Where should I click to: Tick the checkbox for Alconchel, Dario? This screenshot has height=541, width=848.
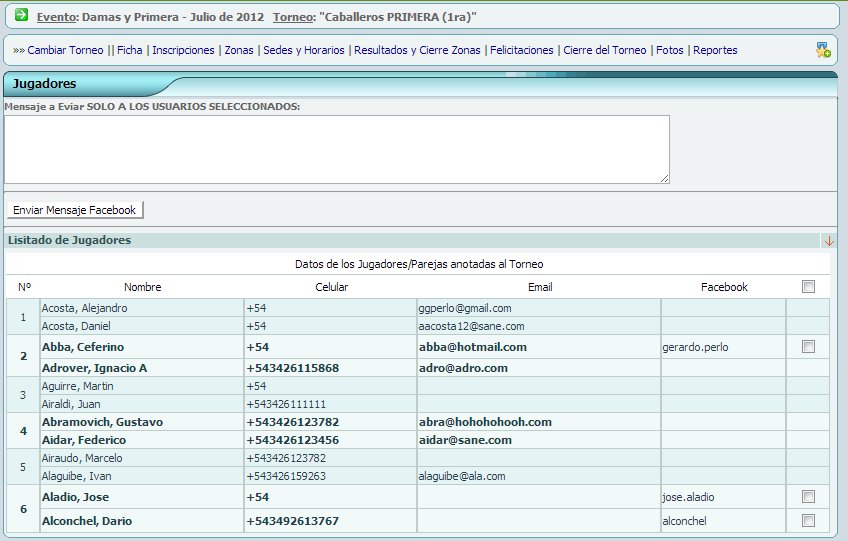[808, 521]
